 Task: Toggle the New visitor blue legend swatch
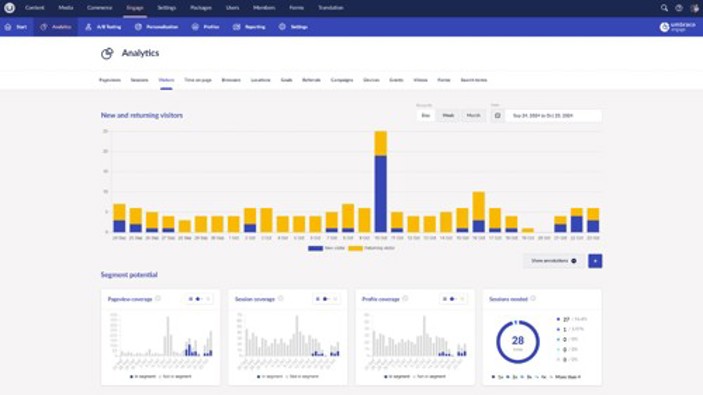315,248
